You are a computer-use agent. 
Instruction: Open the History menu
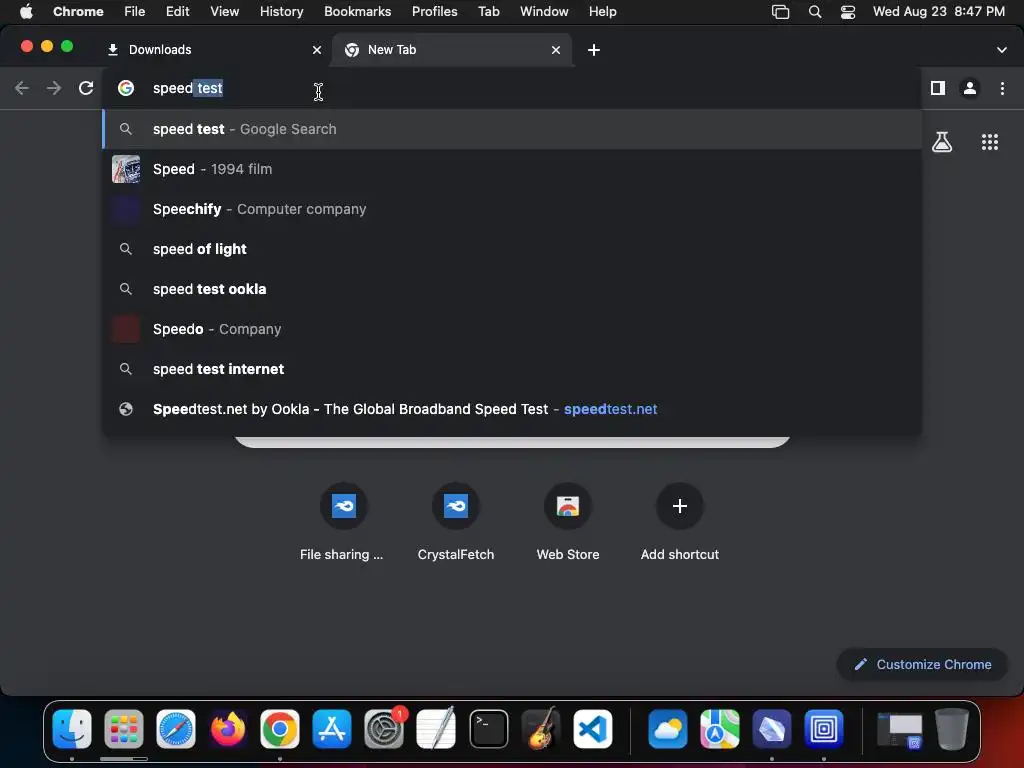click(281, 11)
